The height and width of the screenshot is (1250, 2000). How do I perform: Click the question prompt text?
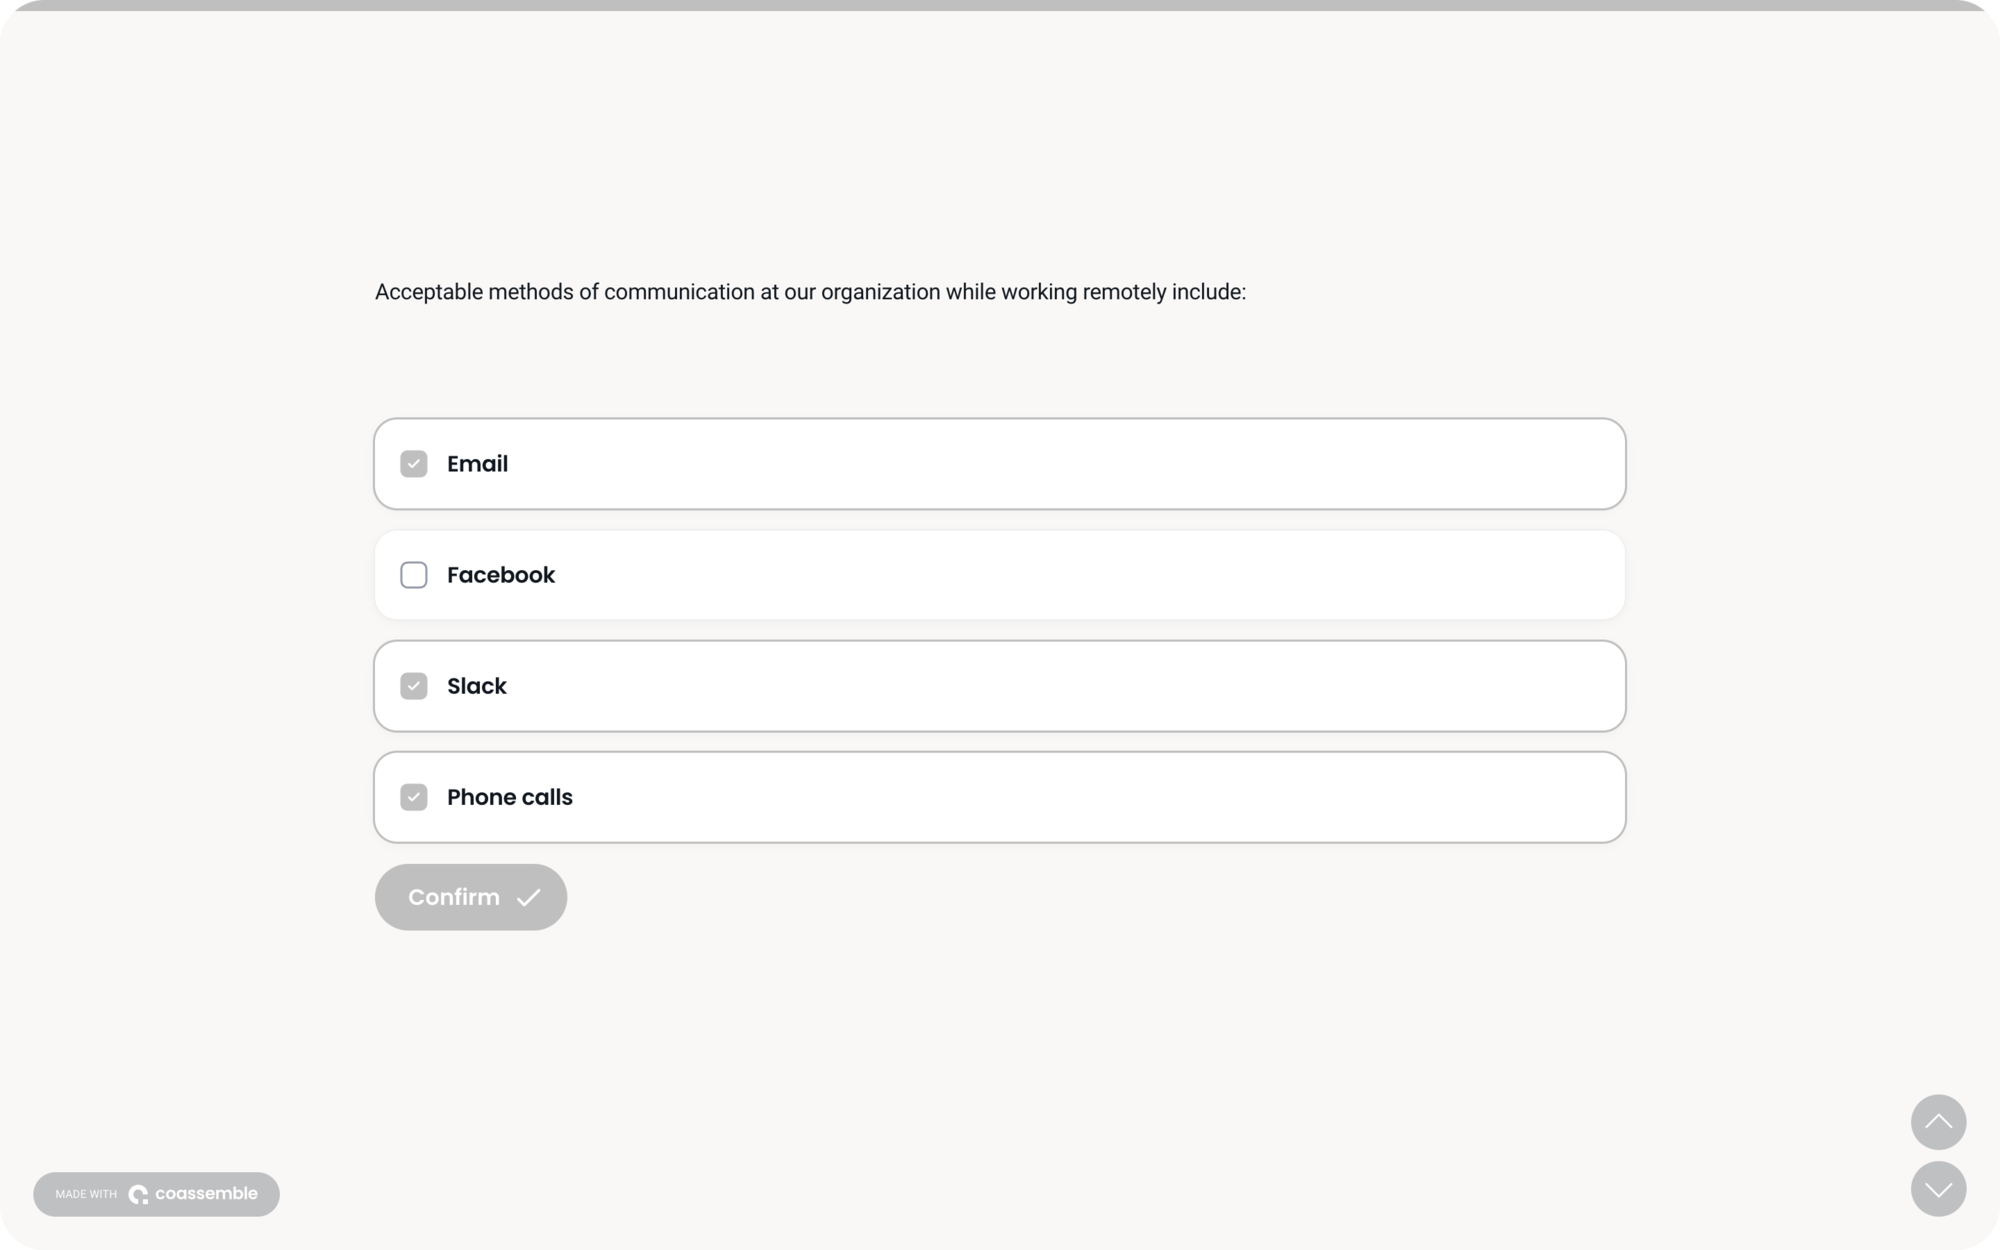pyautogui.click(x=810, y=292)
